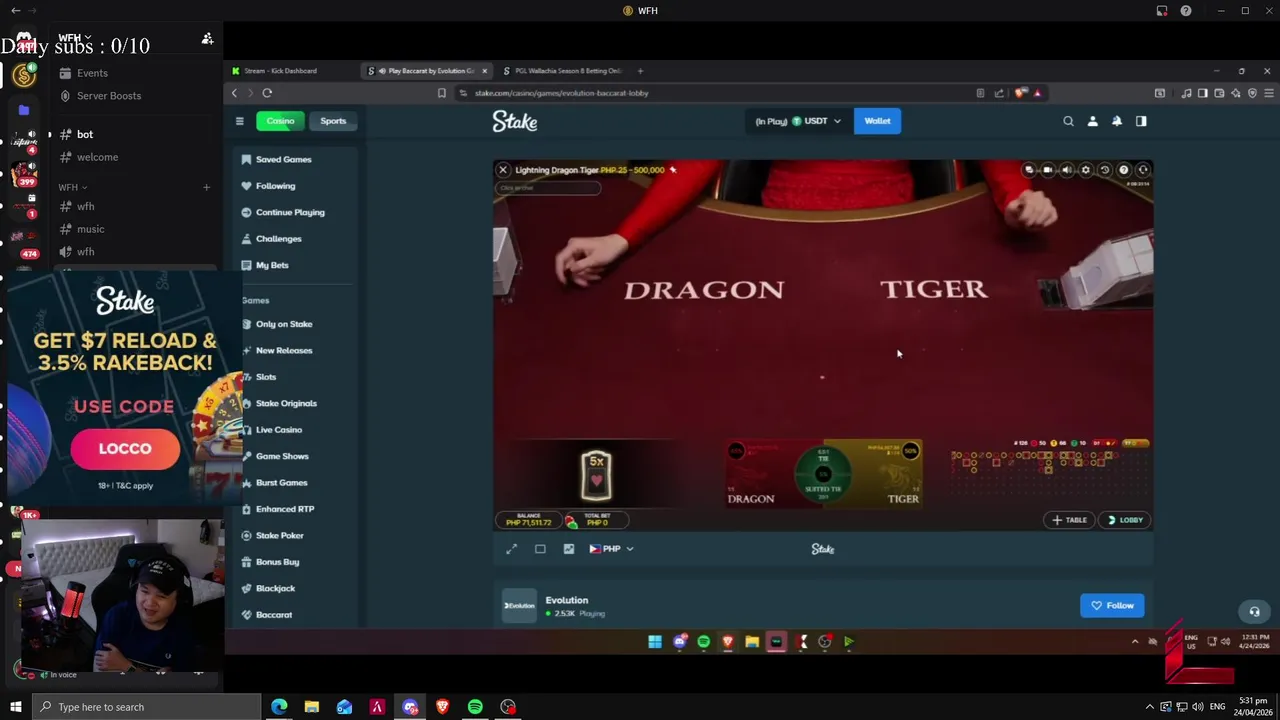Collapse the WFH channel category

(x=72, y=187)
